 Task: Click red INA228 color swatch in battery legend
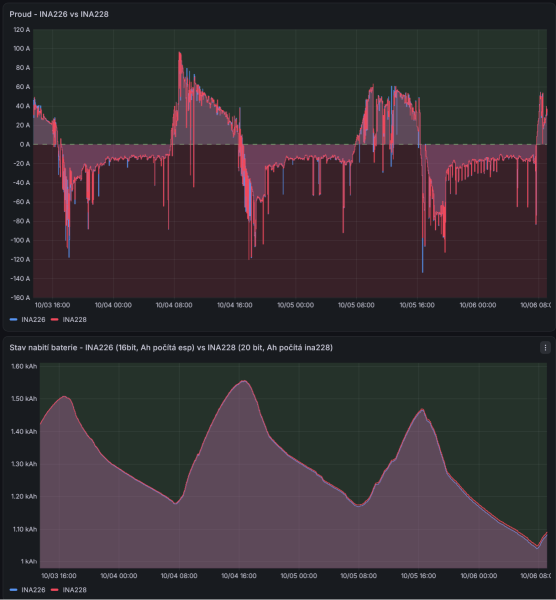(55, 590)
